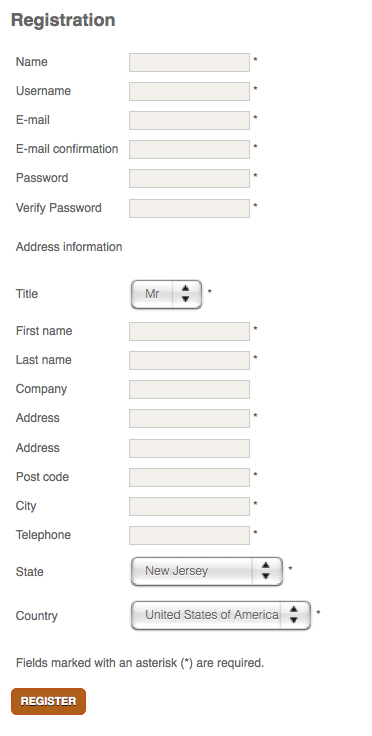Focus the Username text box
The height and width of the screenshot is (736, 372).
click(x=189, y=92)
